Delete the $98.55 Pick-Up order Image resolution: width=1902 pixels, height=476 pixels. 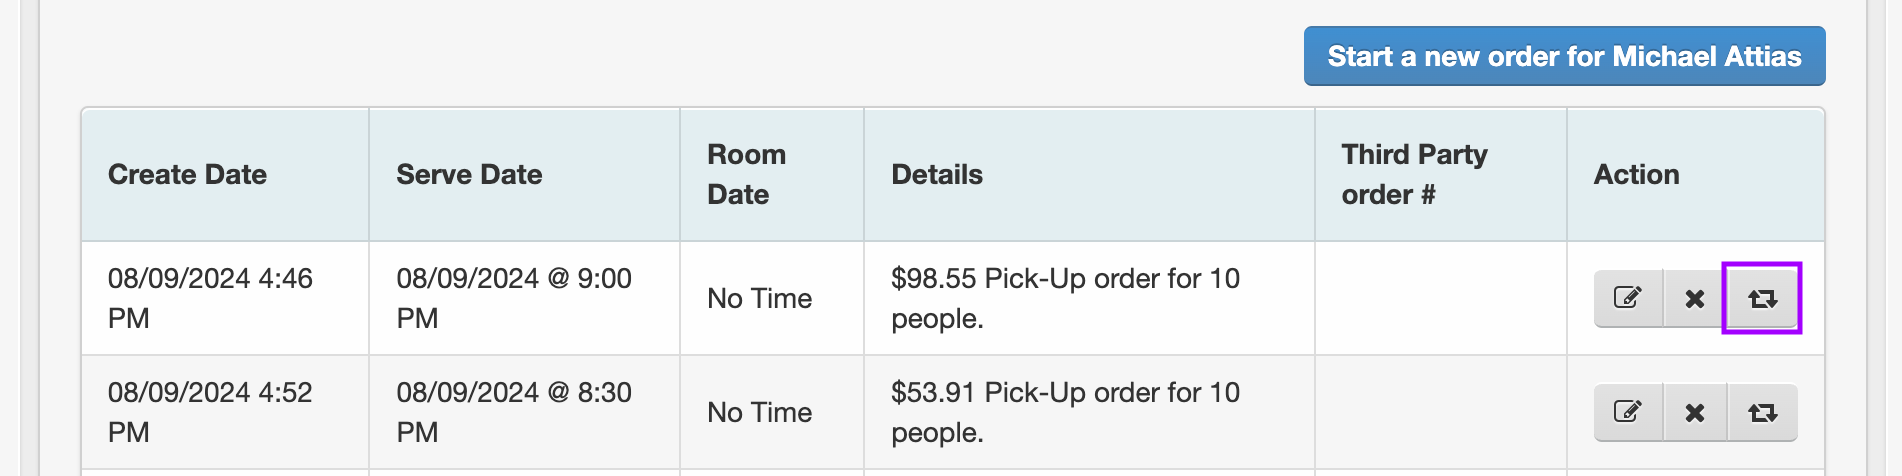[x=1695, y=298]
